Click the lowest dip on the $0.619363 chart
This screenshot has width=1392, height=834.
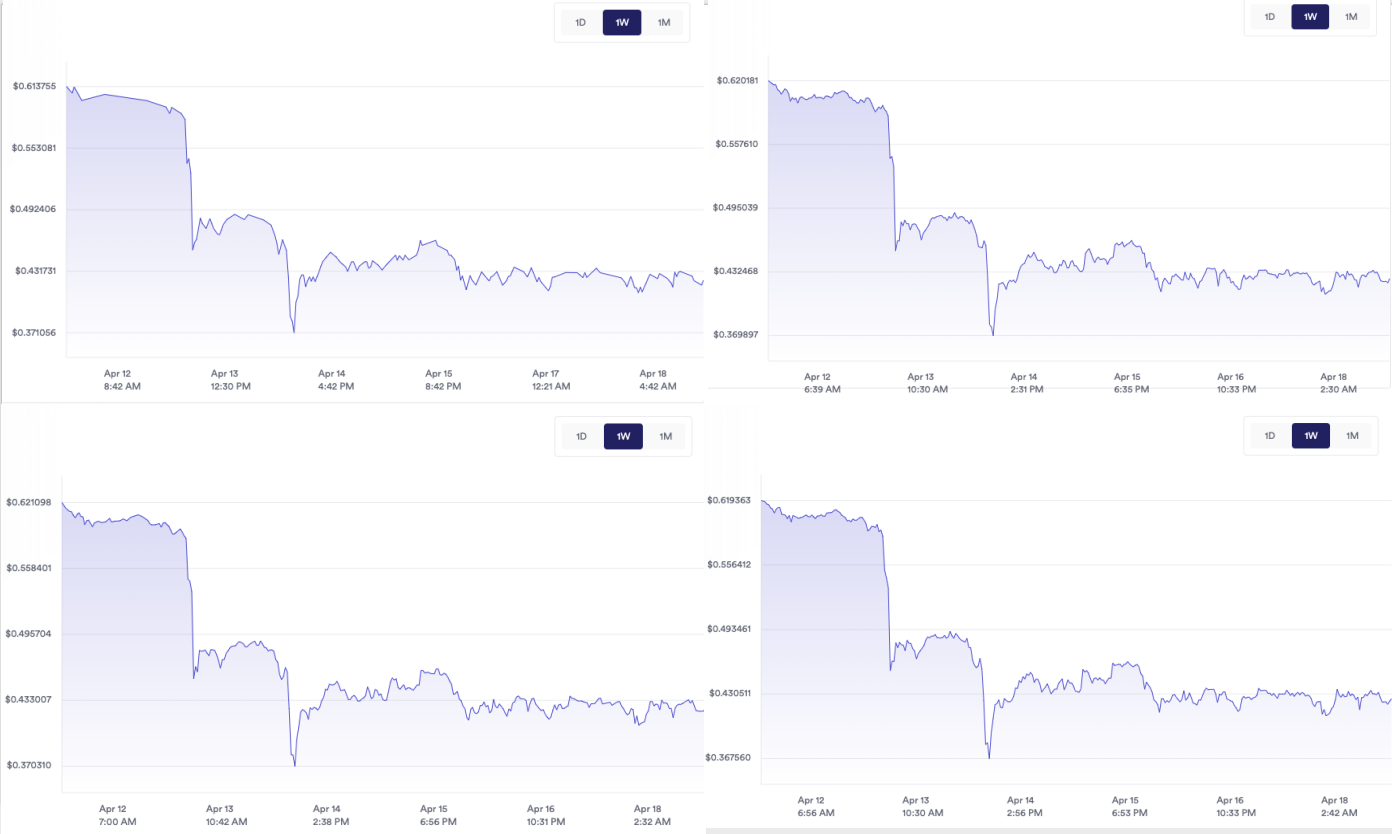(x=989, y=757)
